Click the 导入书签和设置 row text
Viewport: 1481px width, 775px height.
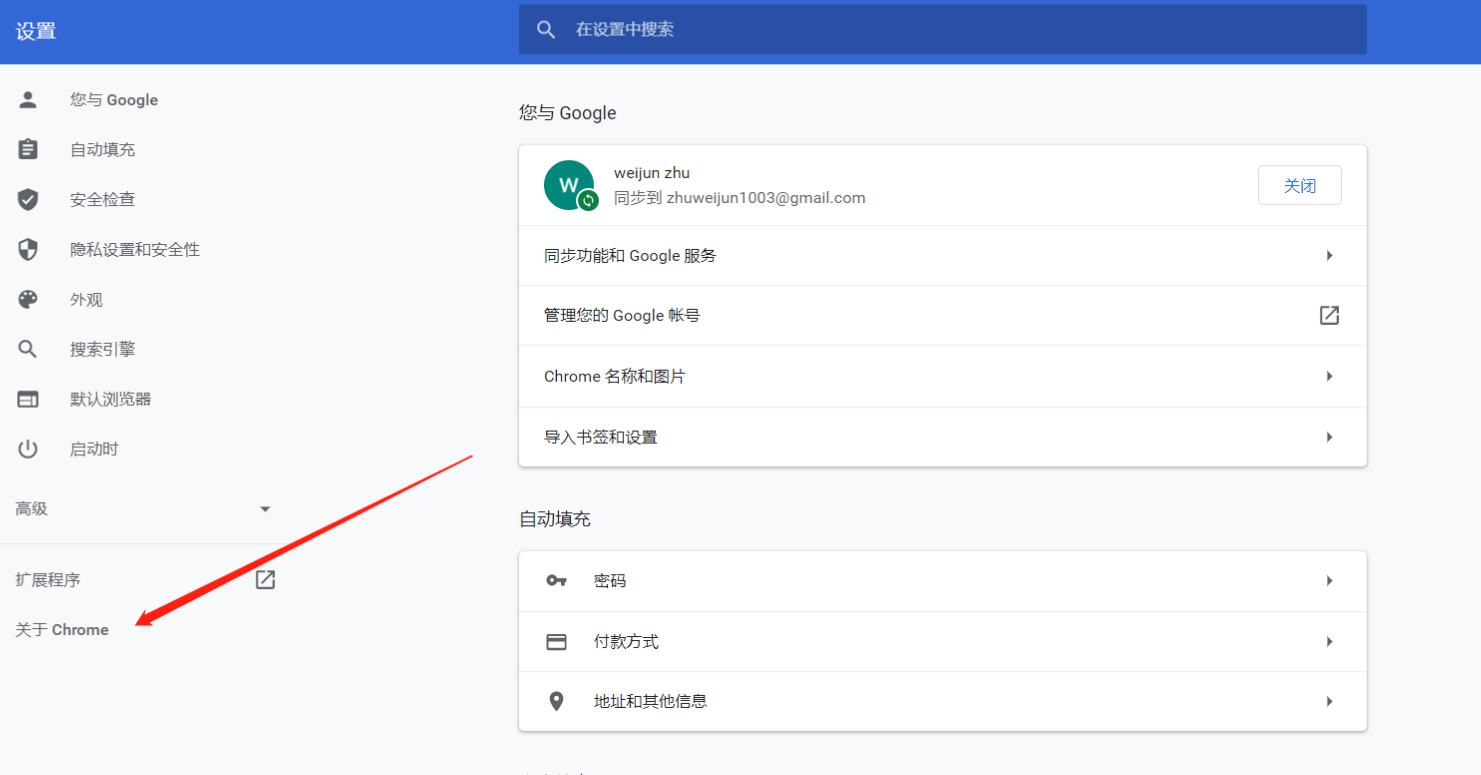pos(601,437)
